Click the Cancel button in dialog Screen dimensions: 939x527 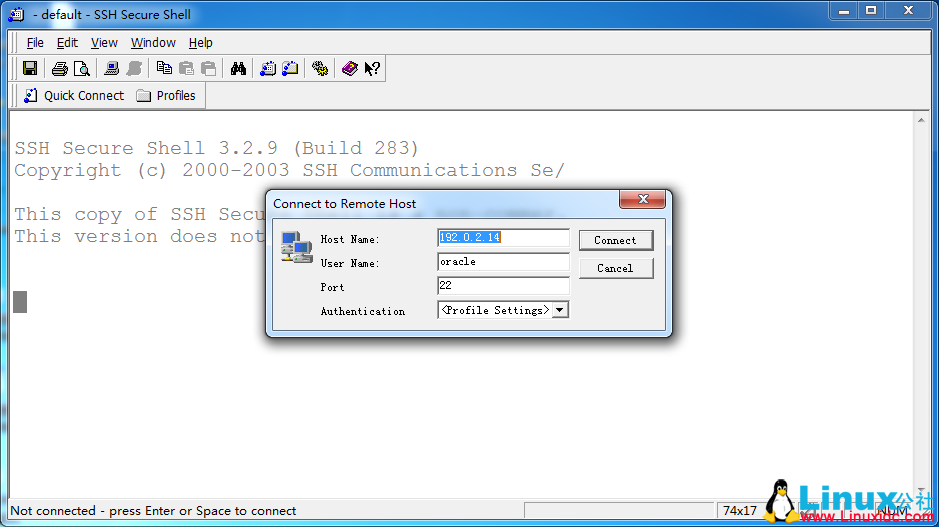616,268
